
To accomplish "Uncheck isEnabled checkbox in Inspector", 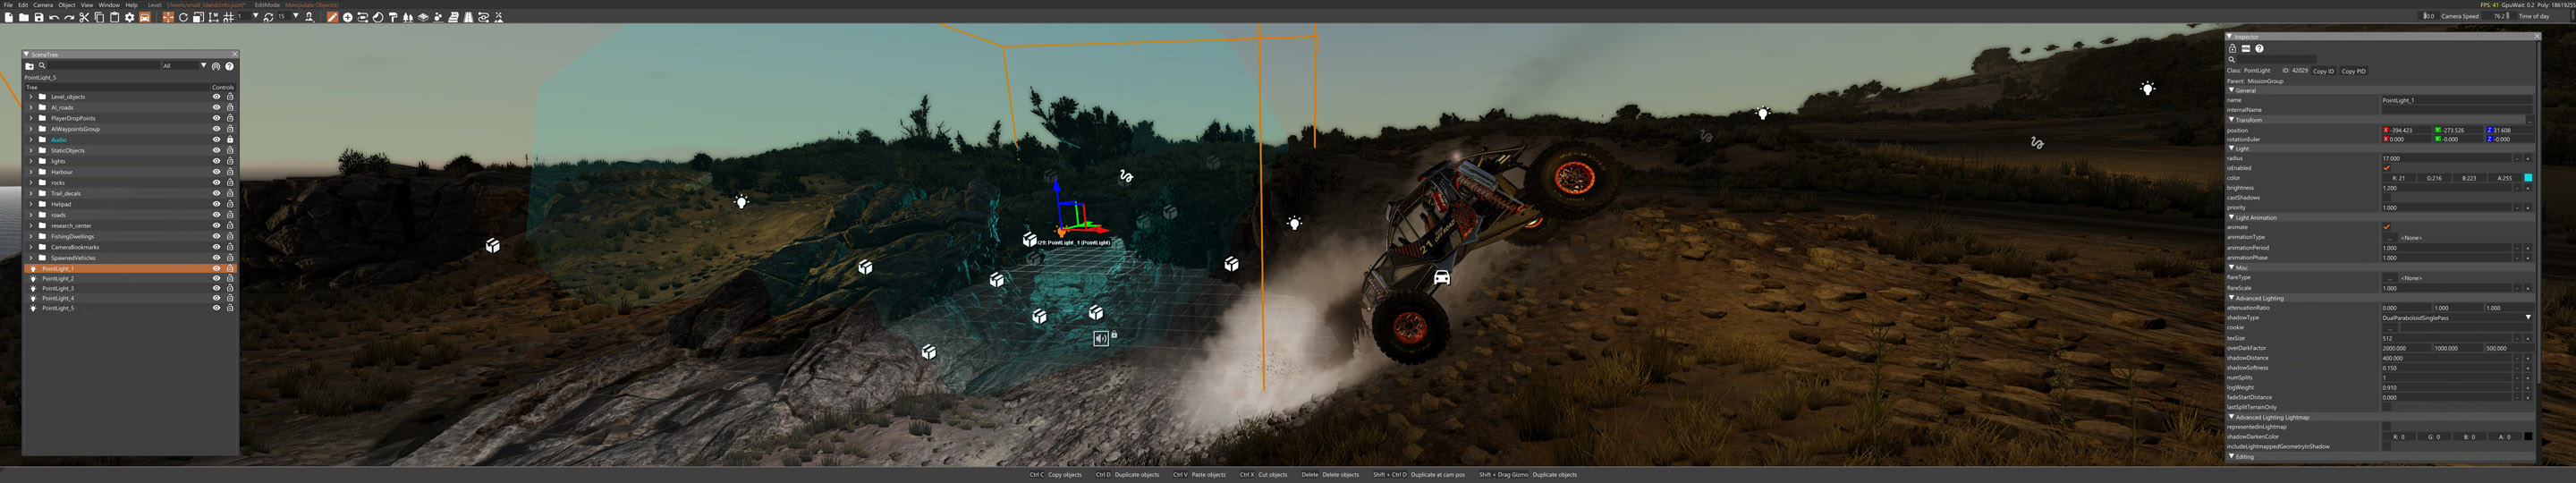I will 2388,168.
